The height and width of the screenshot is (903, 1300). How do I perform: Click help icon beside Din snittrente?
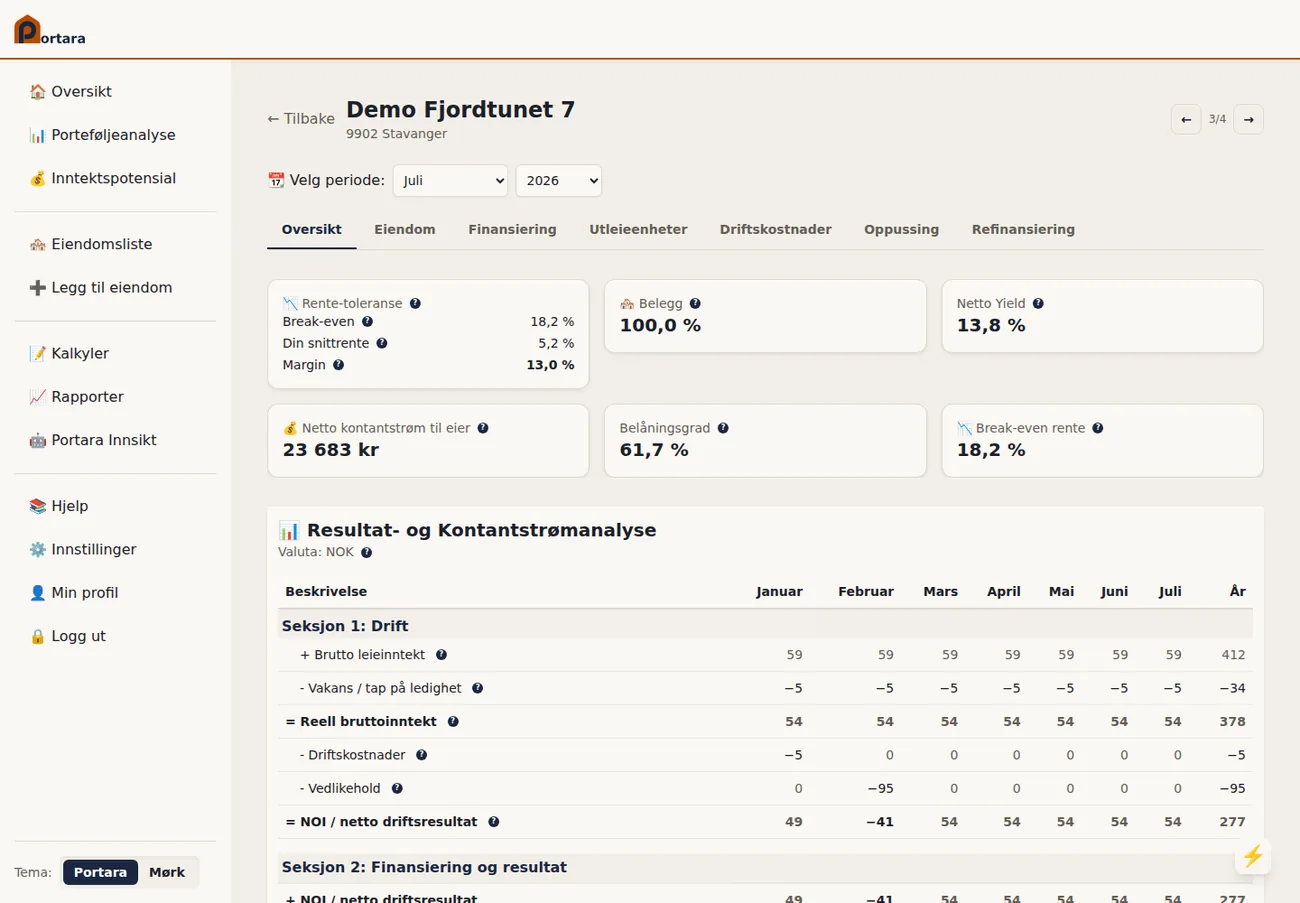click(x=381, y=343)
